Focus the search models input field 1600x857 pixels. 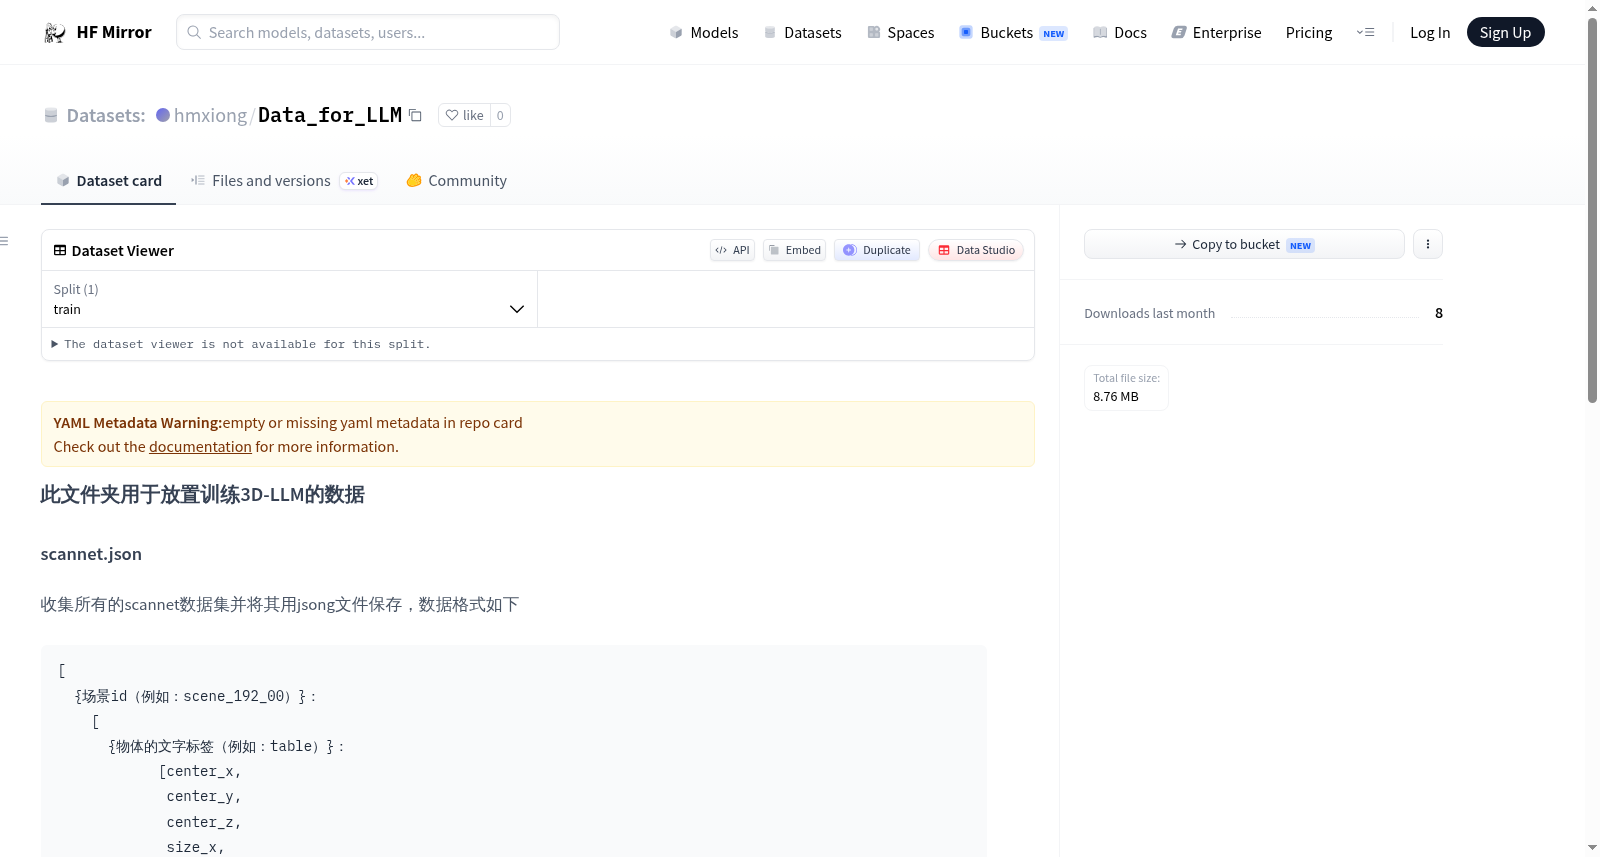coord(368,32)
